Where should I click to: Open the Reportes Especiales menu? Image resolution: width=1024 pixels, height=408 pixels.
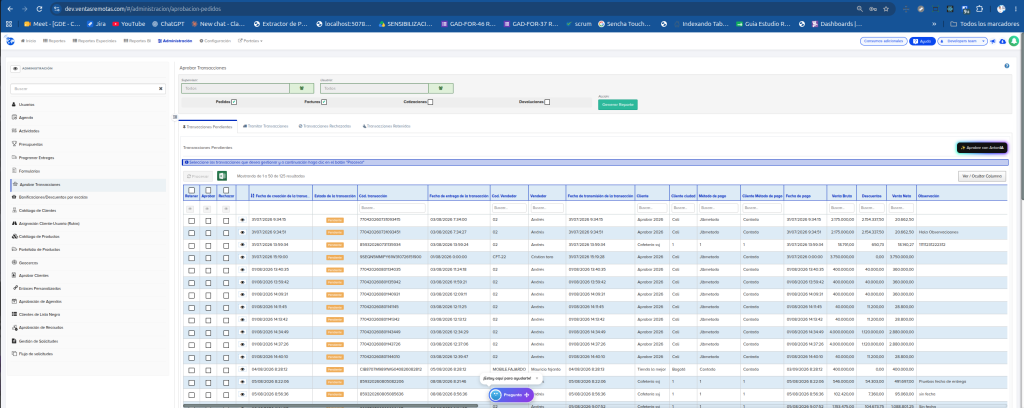(x=94, y=41)
